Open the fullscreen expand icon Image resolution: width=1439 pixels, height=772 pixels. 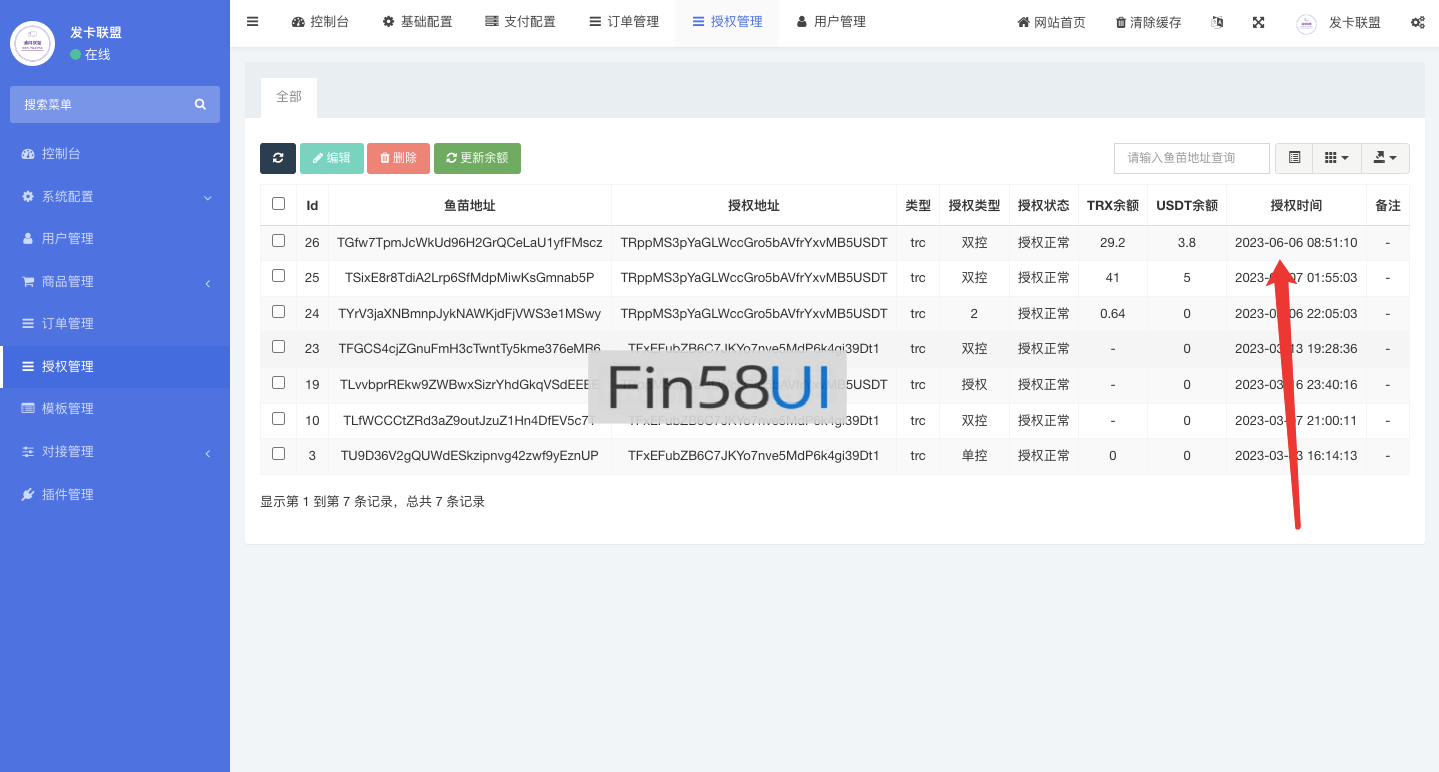coord(1258,22)
